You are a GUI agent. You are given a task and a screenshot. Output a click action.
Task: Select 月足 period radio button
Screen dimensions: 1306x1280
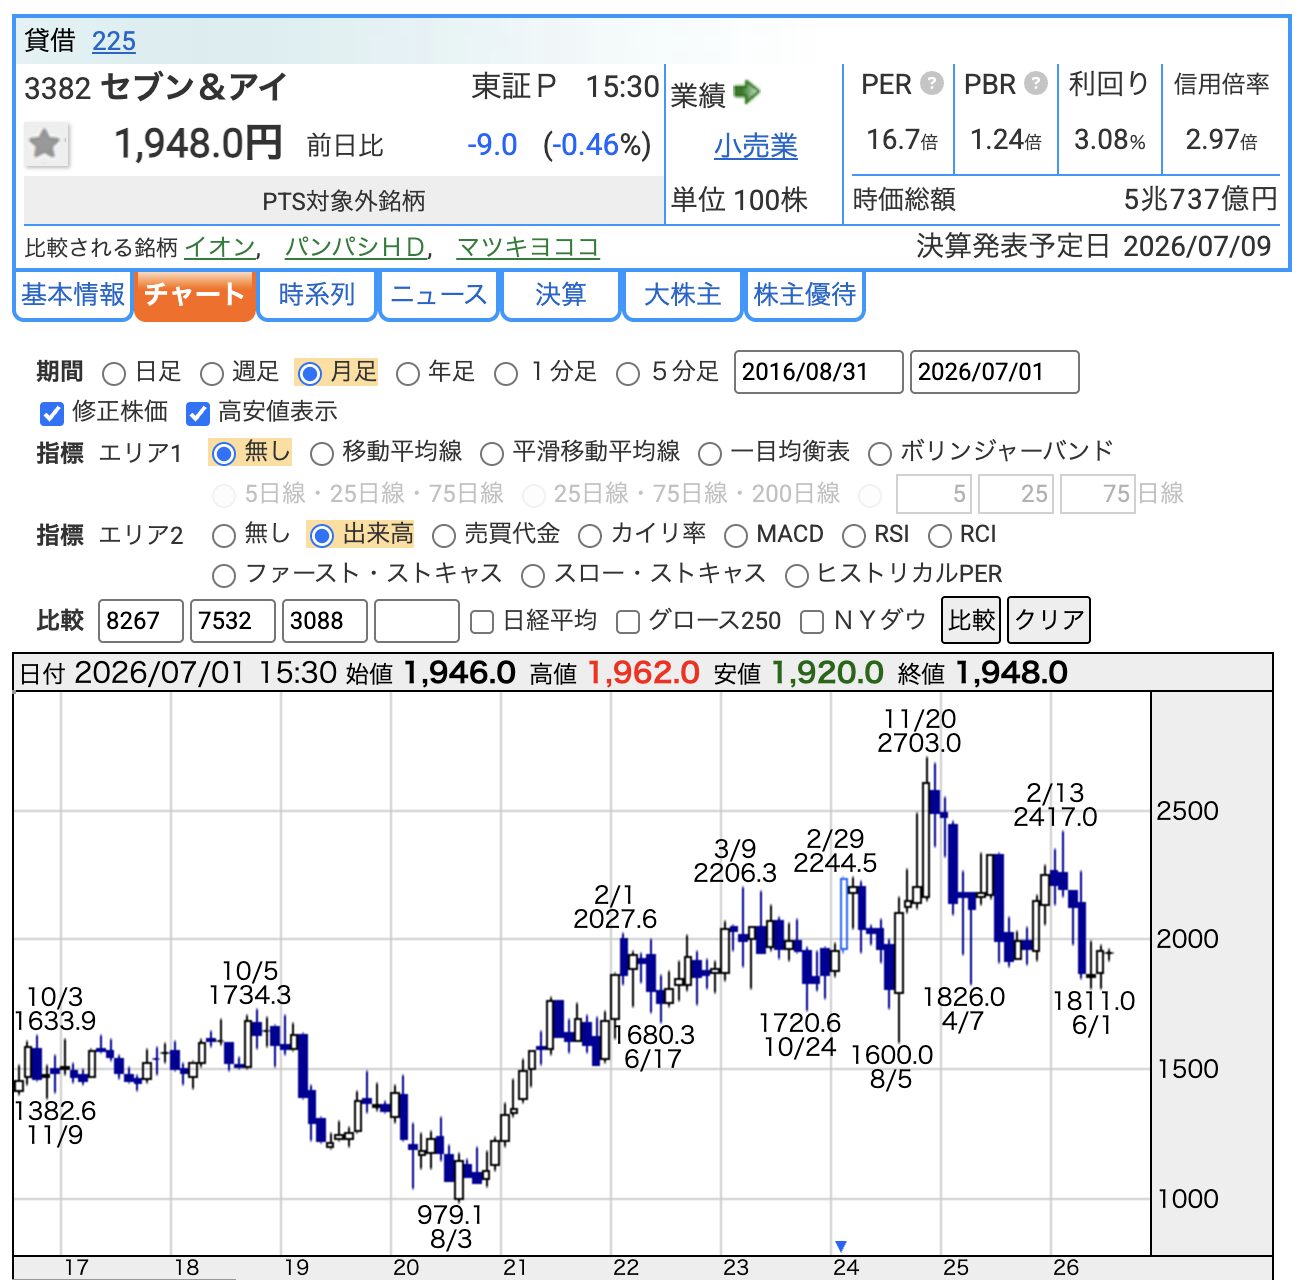(x=310, y=374)
